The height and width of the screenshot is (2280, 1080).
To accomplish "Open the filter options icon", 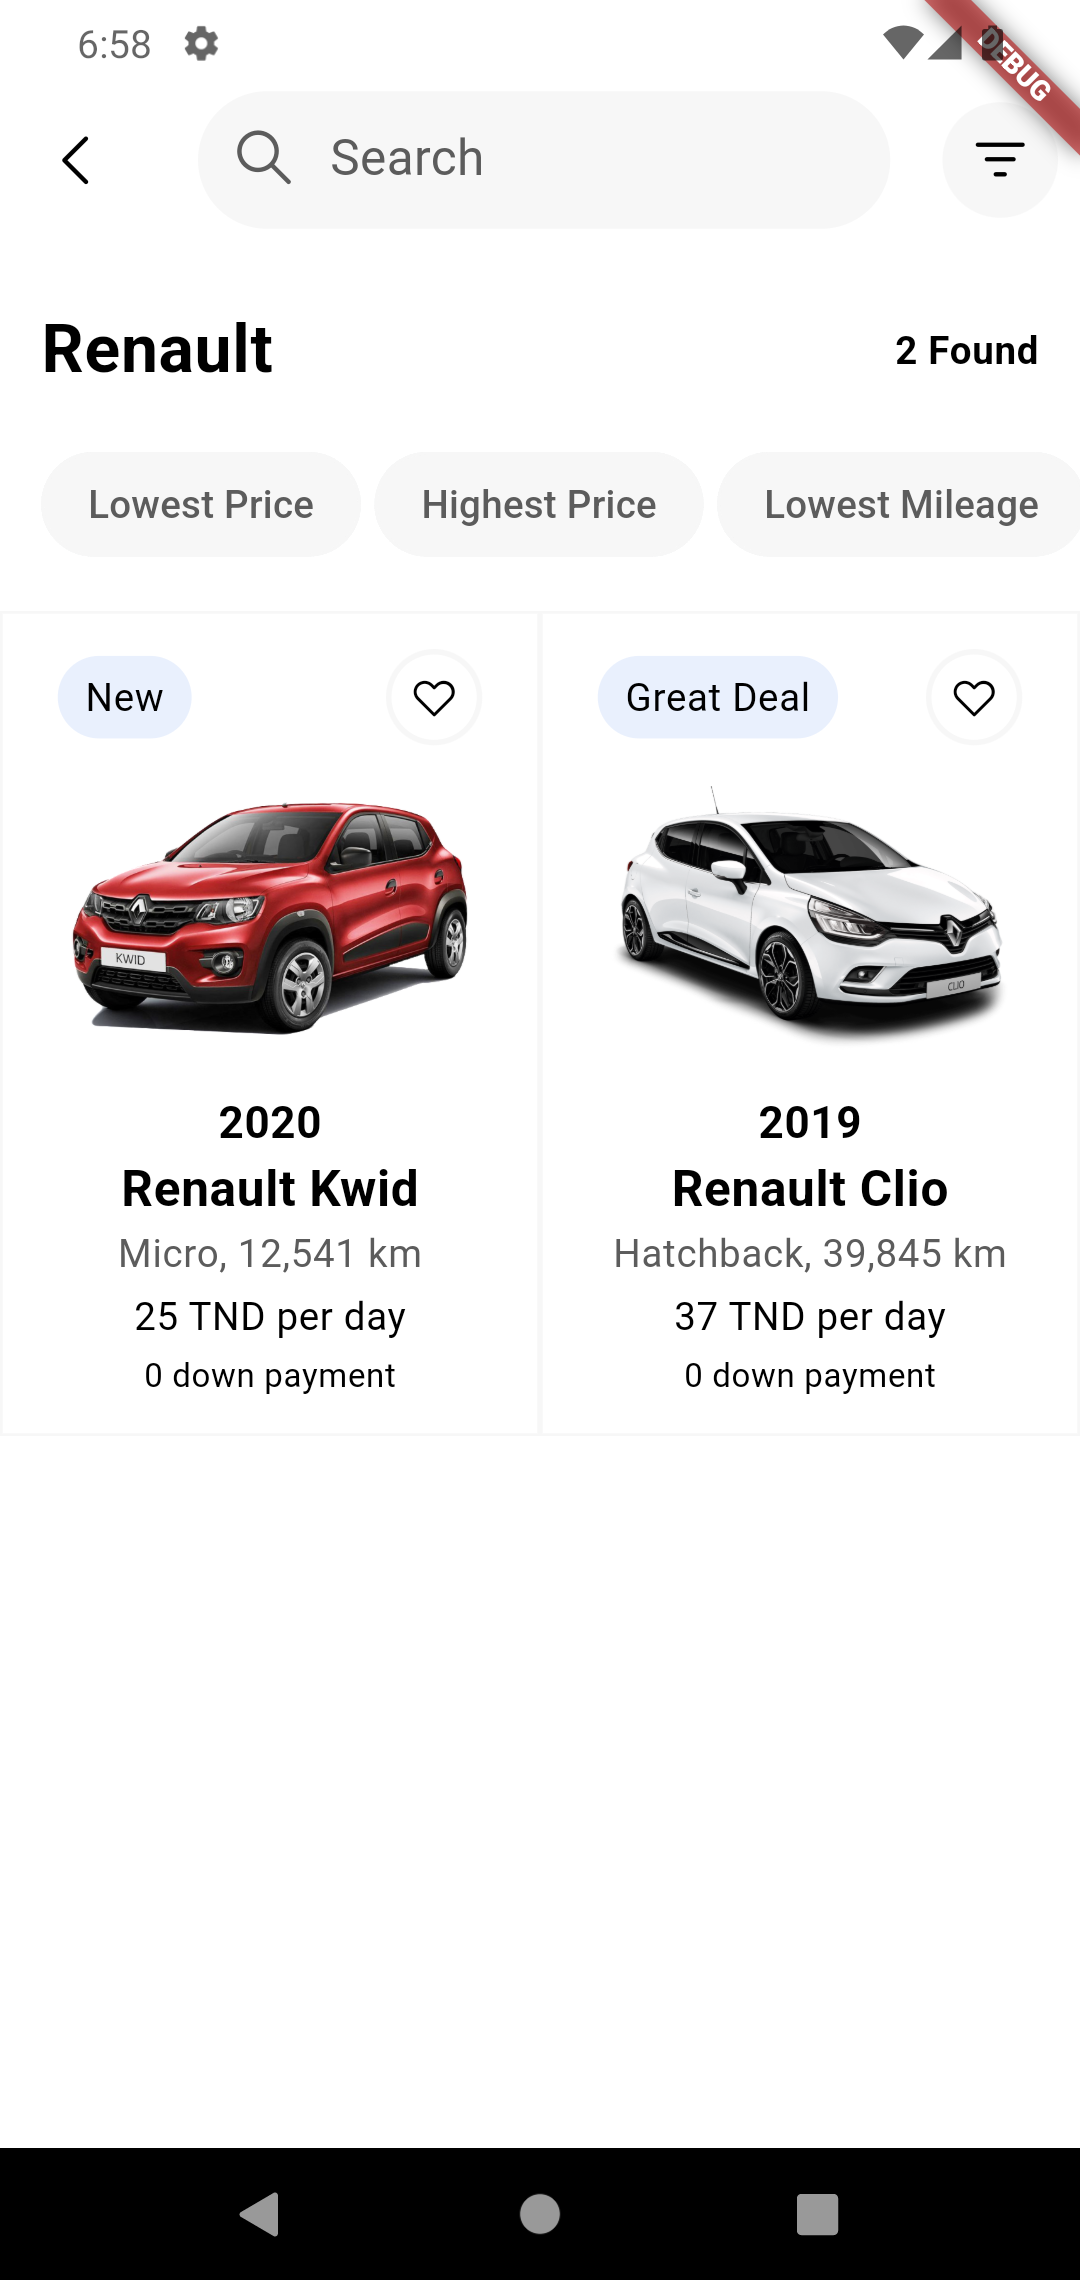I will 999,160.
